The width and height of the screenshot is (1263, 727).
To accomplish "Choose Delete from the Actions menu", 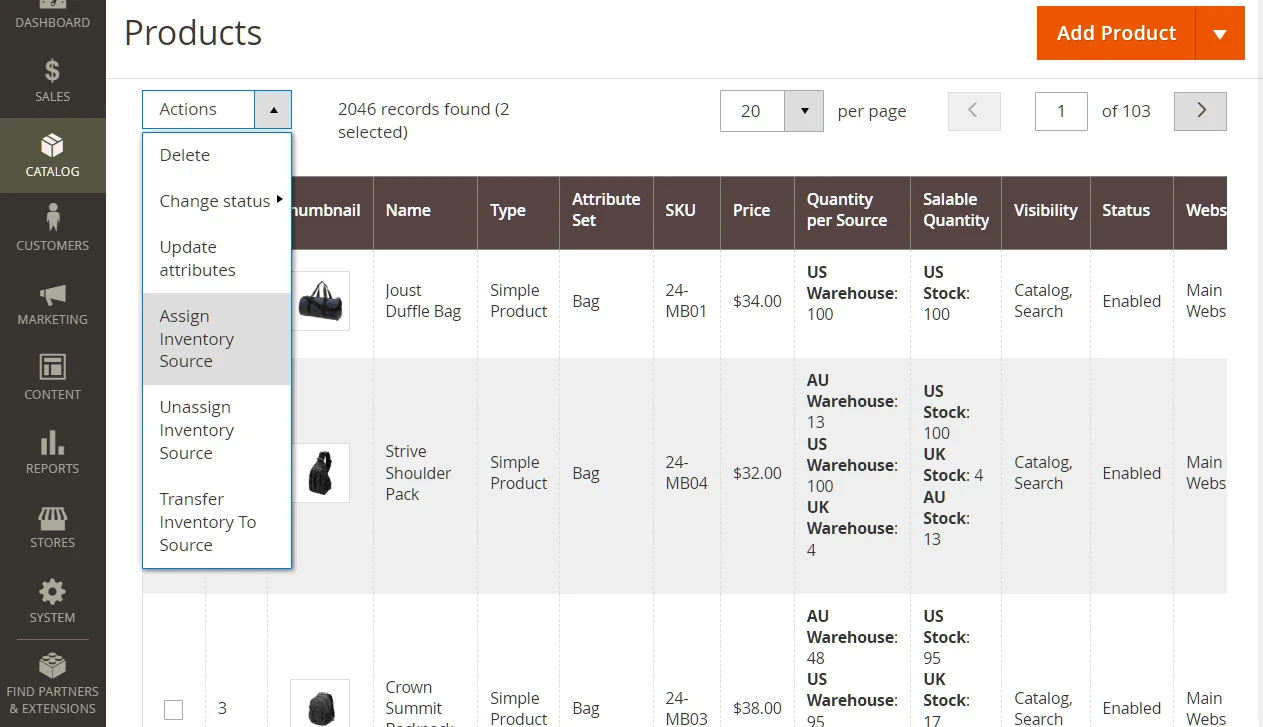I will click(x=185, y=155).
